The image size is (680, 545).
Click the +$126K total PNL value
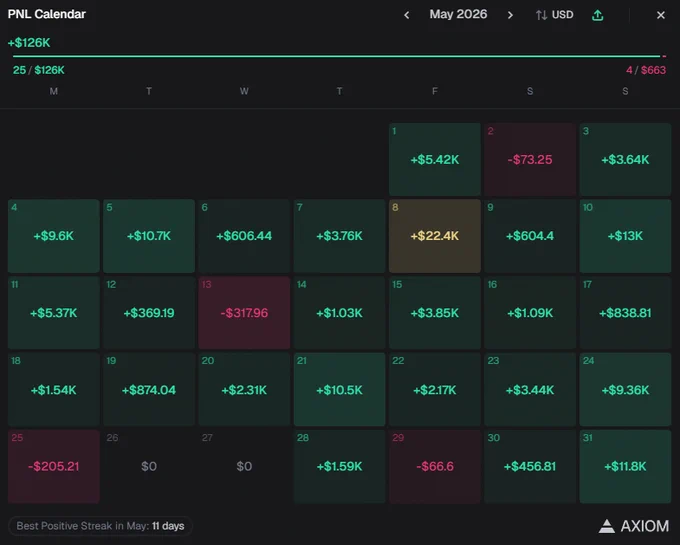coord(29,42)
